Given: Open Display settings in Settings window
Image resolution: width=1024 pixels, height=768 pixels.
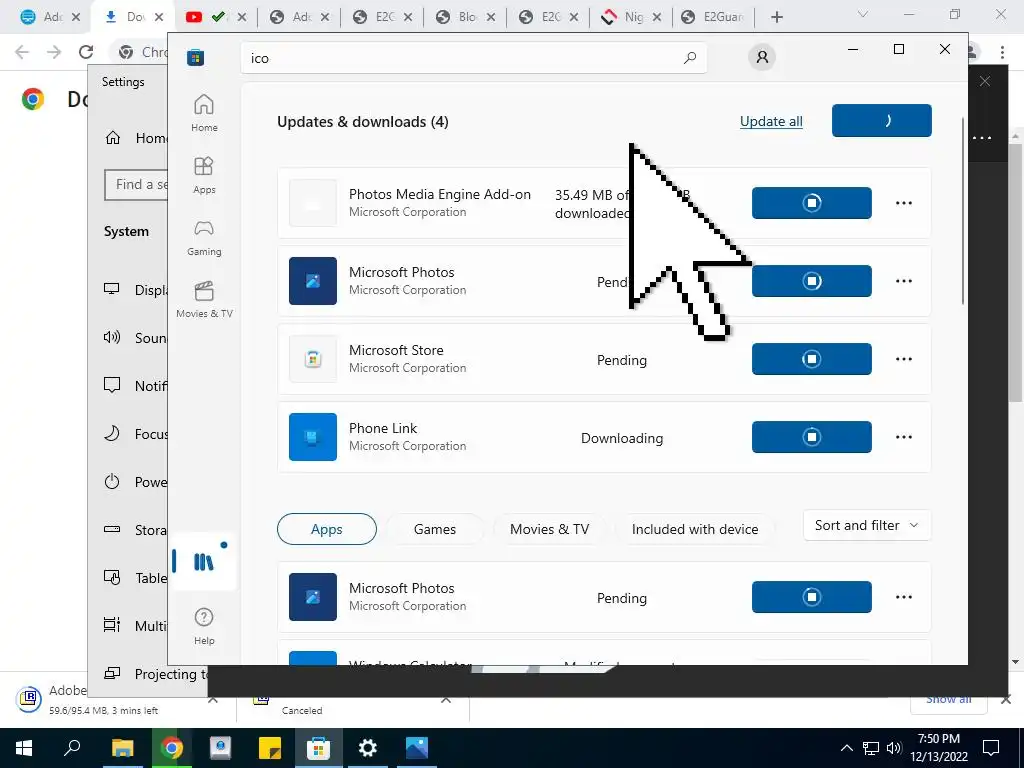Looking at the screenshot, I should click(x=135, y=290).
